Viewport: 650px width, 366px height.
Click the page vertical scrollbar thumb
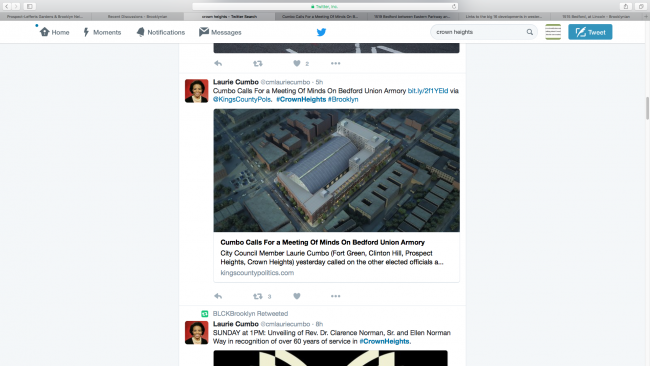click(647, 108)
